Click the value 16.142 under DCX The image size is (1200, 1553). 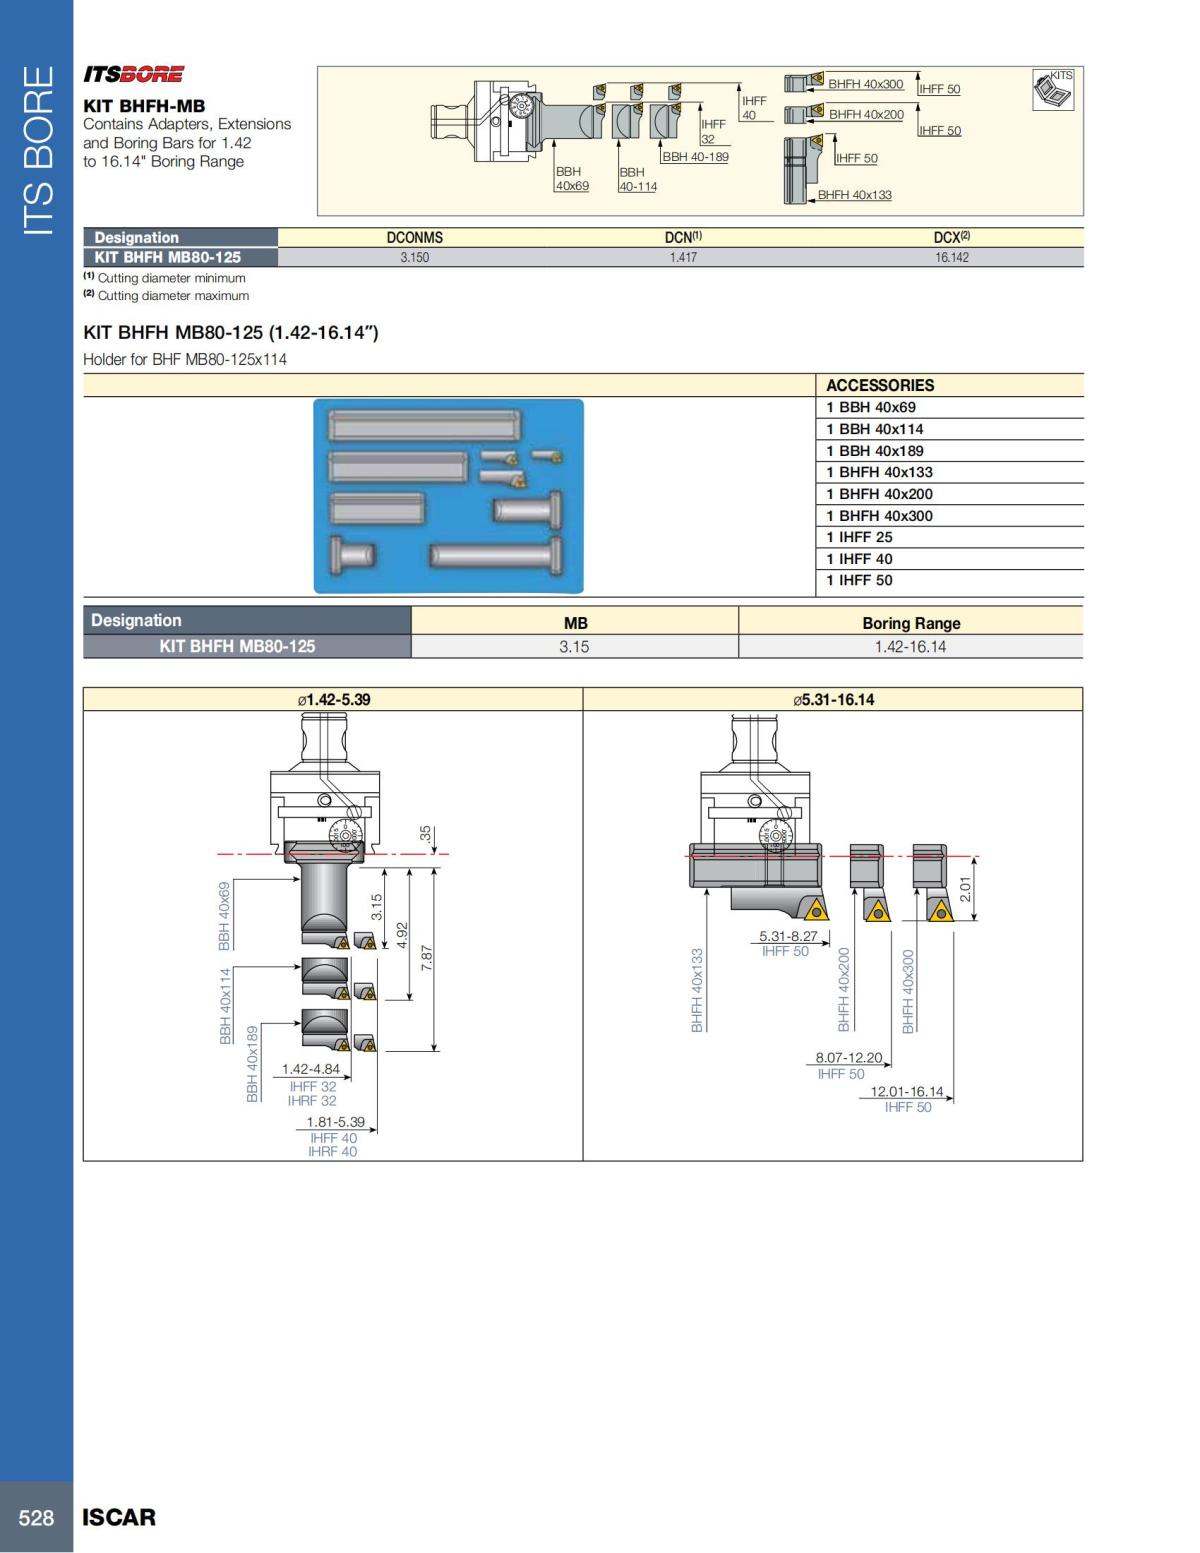coord(952,257)
